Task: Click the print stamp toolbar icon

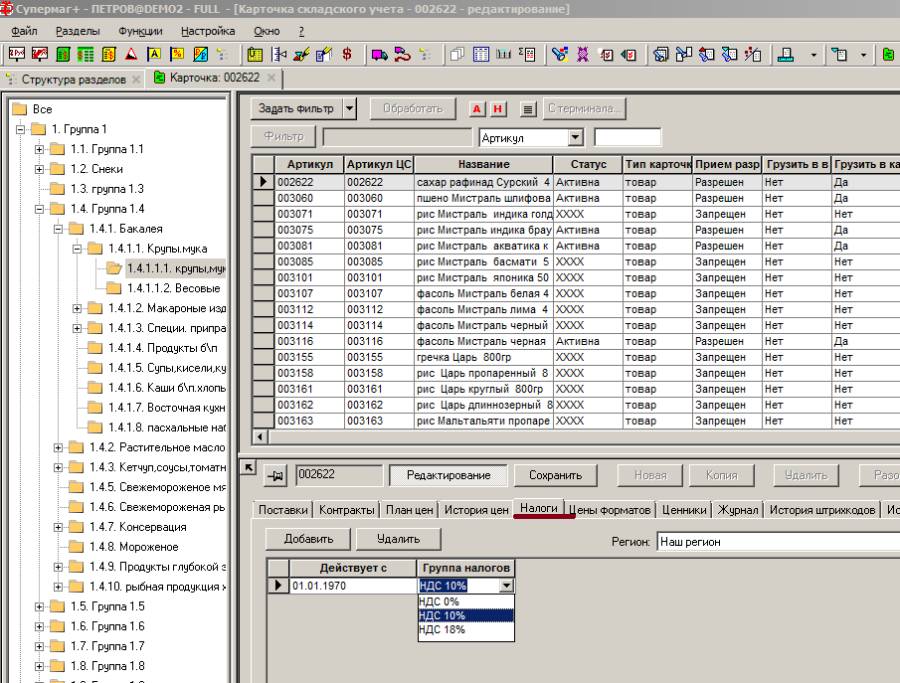Action: pos(785,55)
